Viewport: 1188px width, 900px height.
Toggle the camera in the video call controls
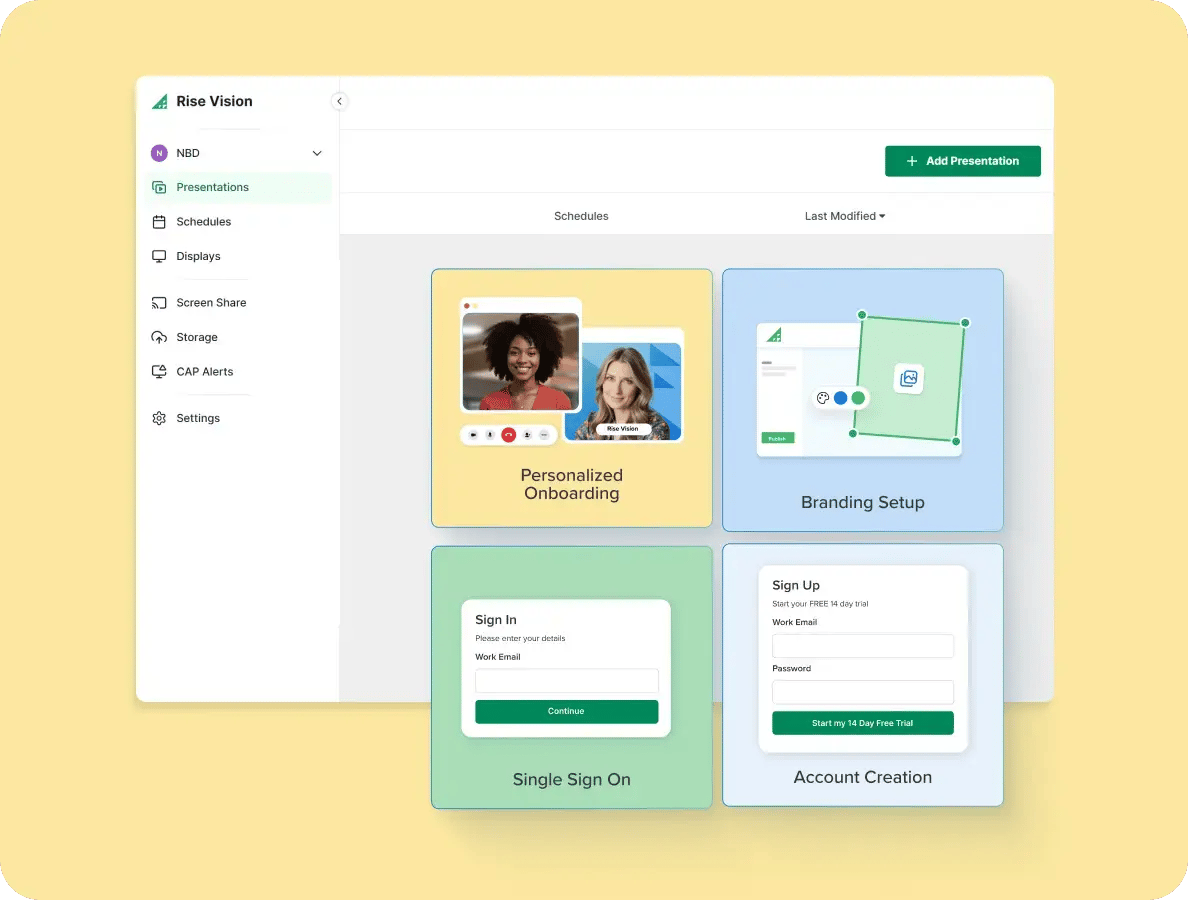tap(472, 435)
